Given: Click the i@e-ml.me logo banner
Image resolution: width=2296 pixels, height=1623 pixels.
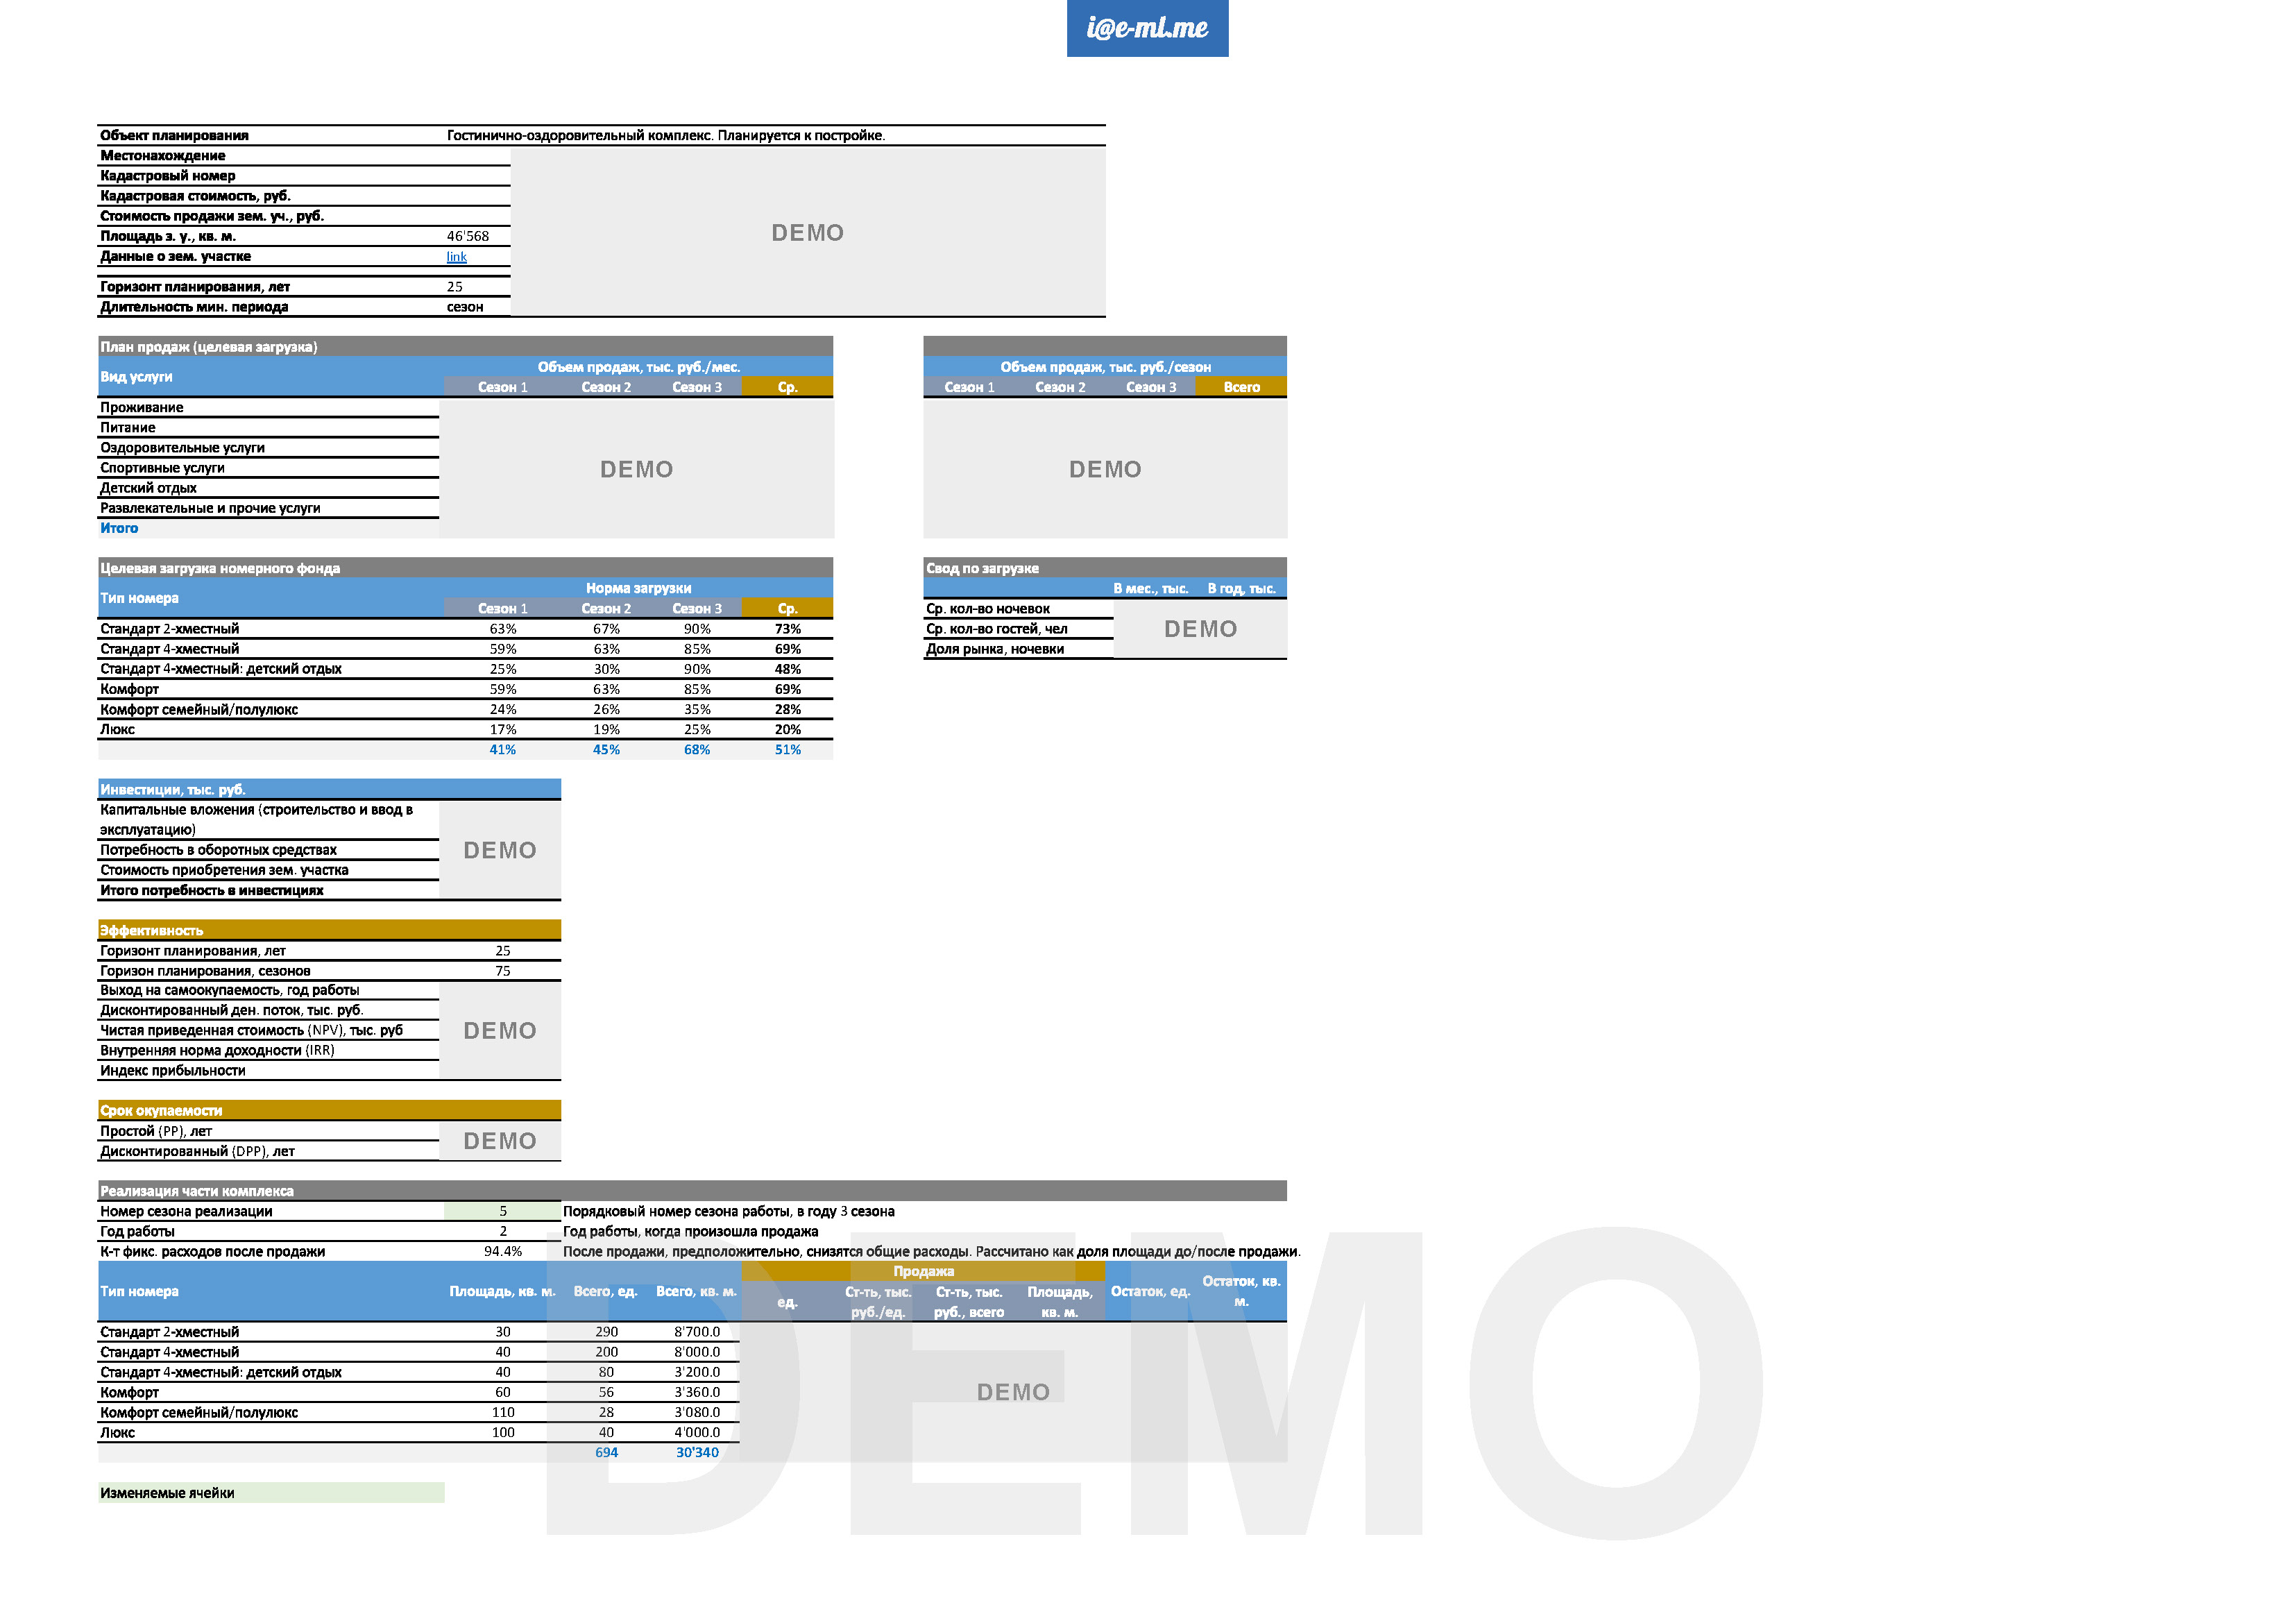Looking at the screenshot, I should (x=1147, y=28).
